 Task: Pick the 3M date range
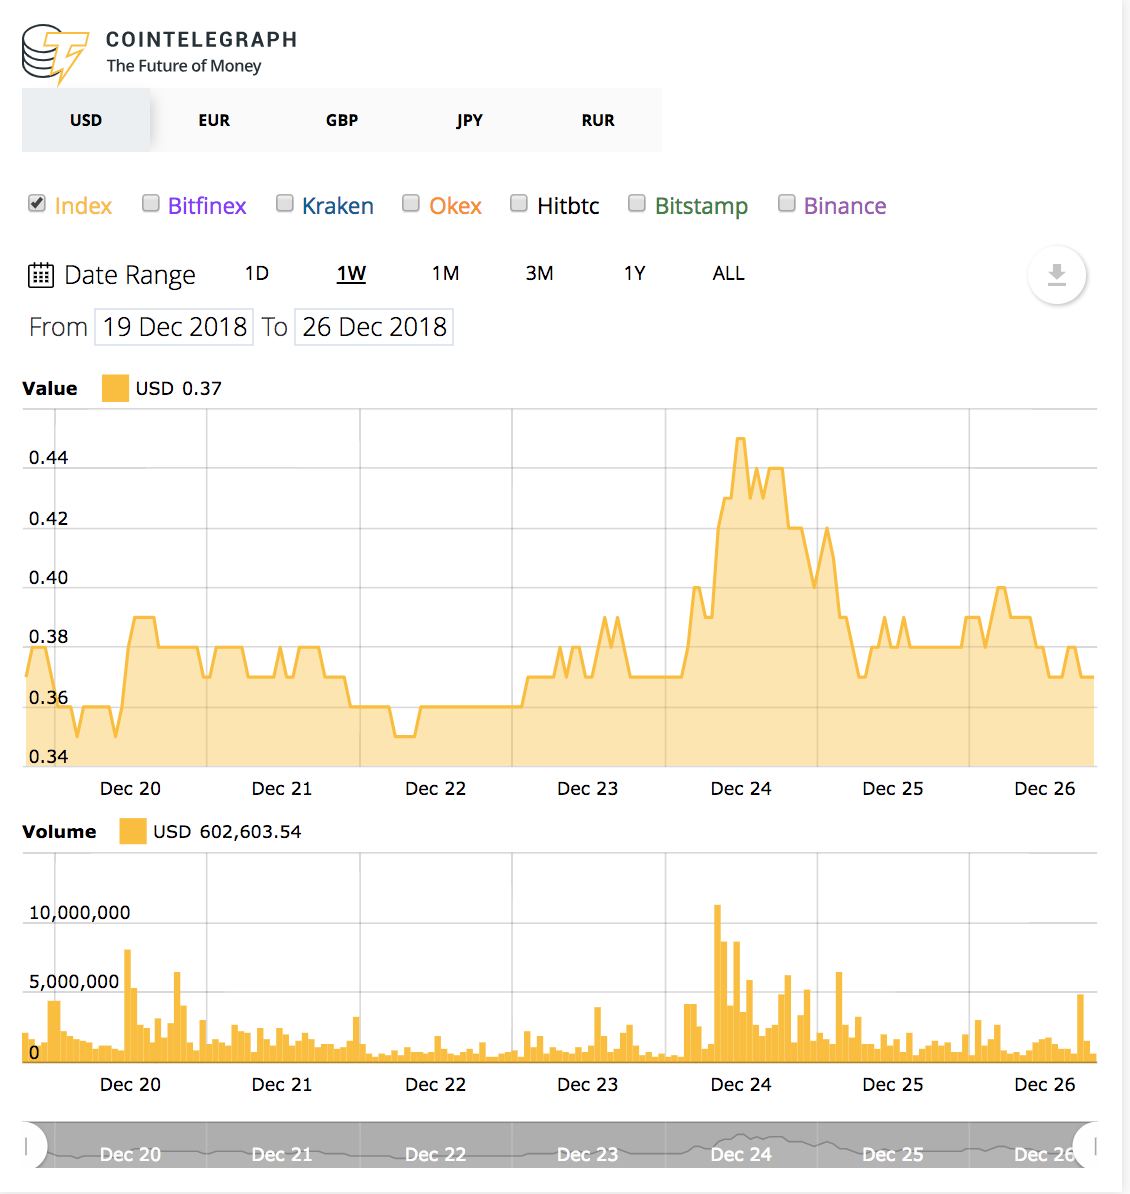click(x=539, y=273)
